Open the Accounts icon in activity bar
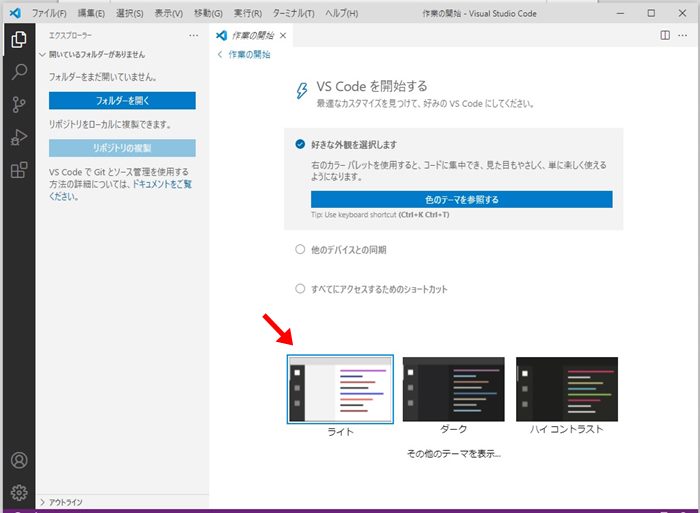This screenshot has width=700, height=513. coord(19,460)
